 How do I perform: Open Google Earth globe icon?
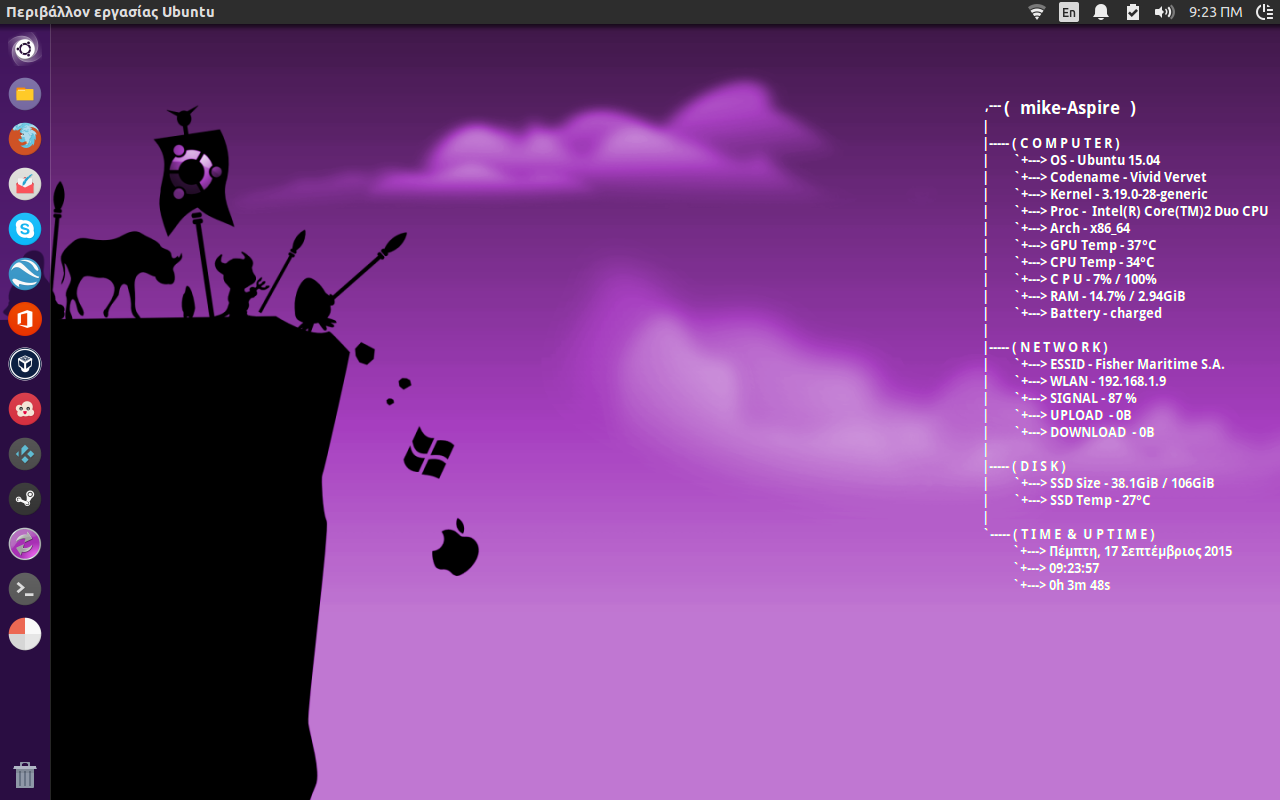(x=25, y=274)
